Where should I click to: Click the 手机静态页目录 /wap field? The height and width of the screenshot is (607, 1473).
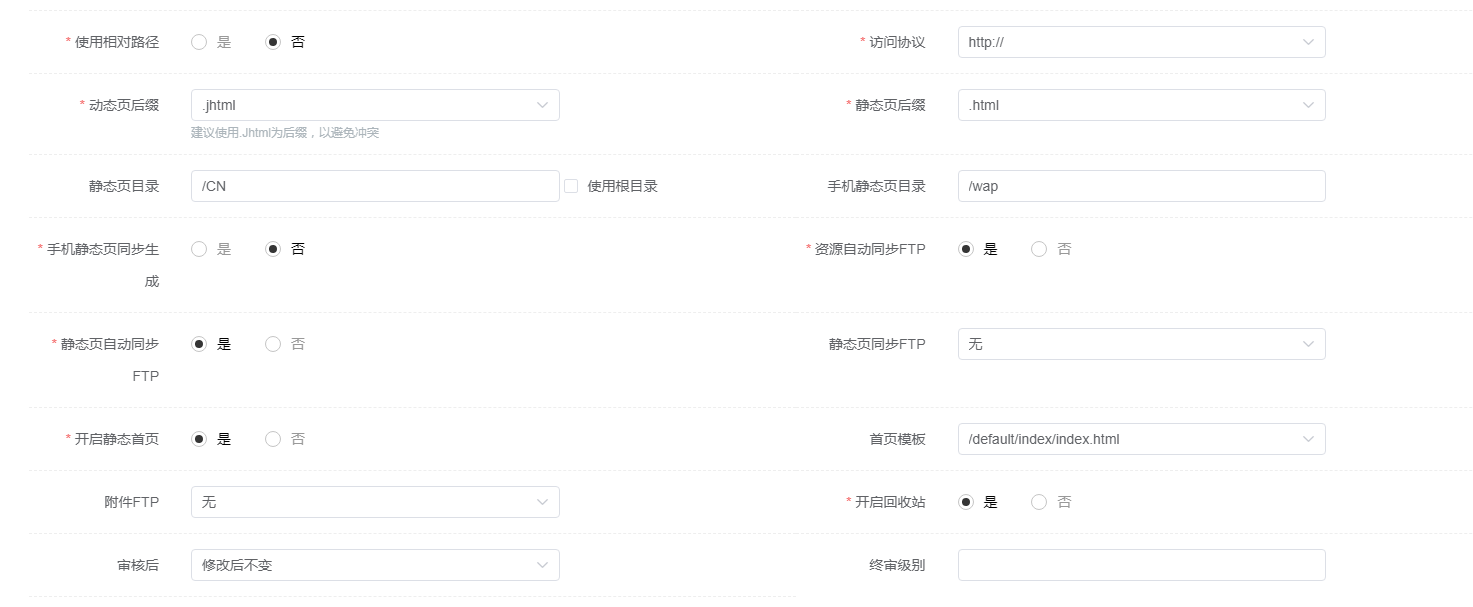[1141, 186]
